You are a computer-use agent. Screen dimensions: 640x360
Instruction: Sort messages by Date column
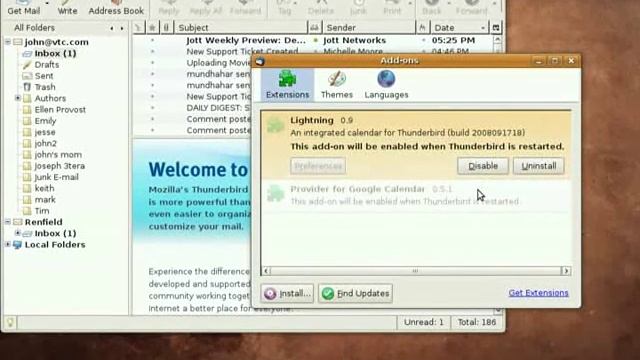coord(459,27)
